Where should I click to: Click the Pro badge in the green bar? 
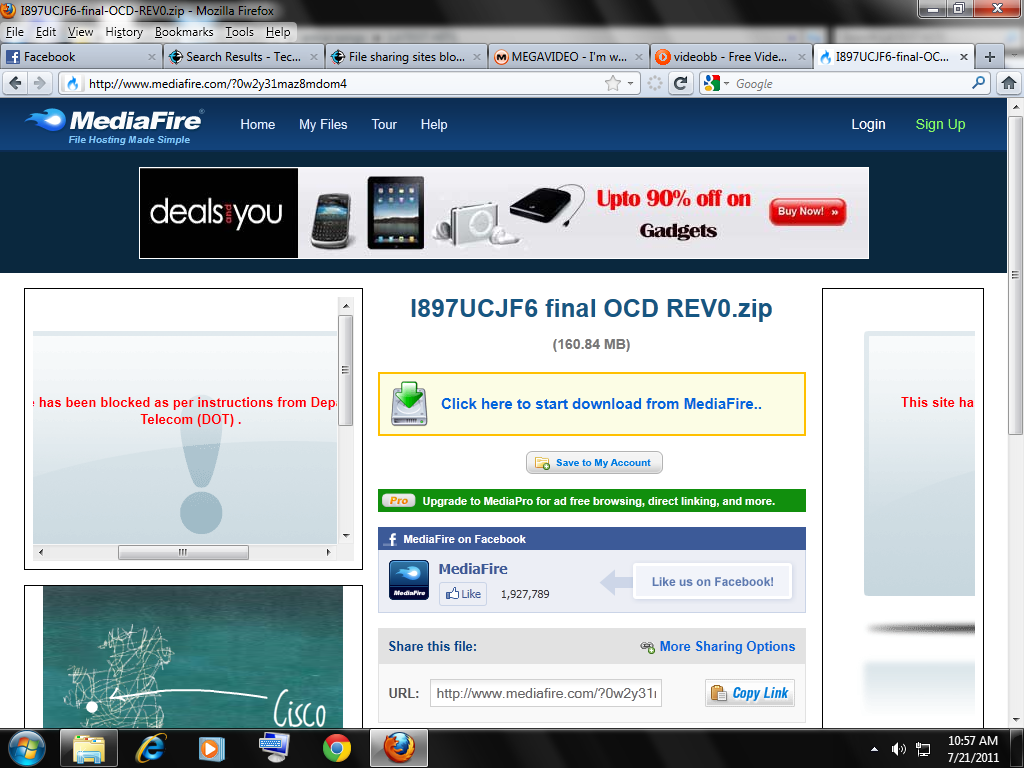398,501
